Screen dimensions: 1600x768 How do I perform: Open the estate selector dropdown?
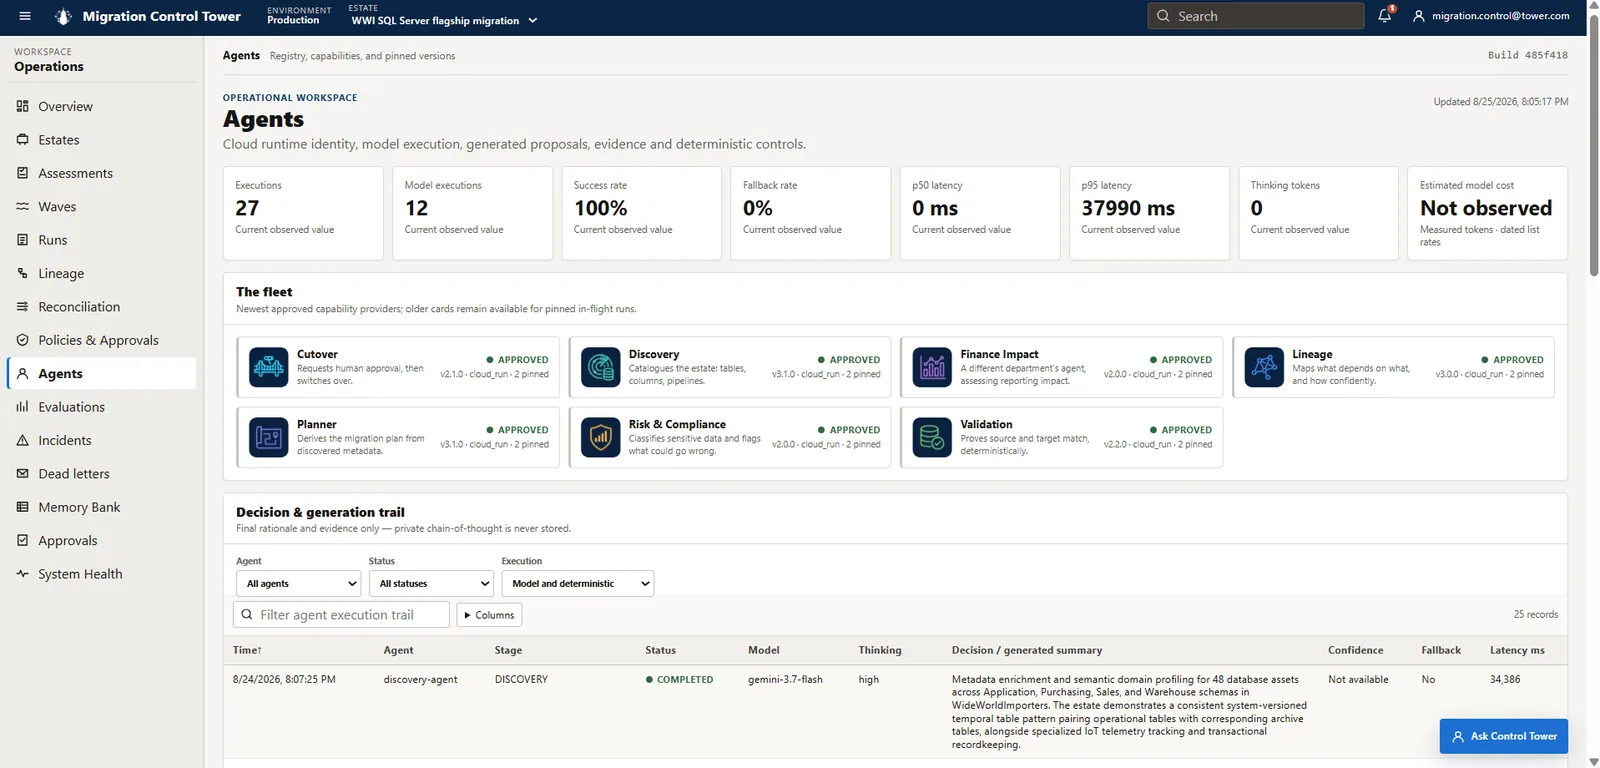[444, 20]
